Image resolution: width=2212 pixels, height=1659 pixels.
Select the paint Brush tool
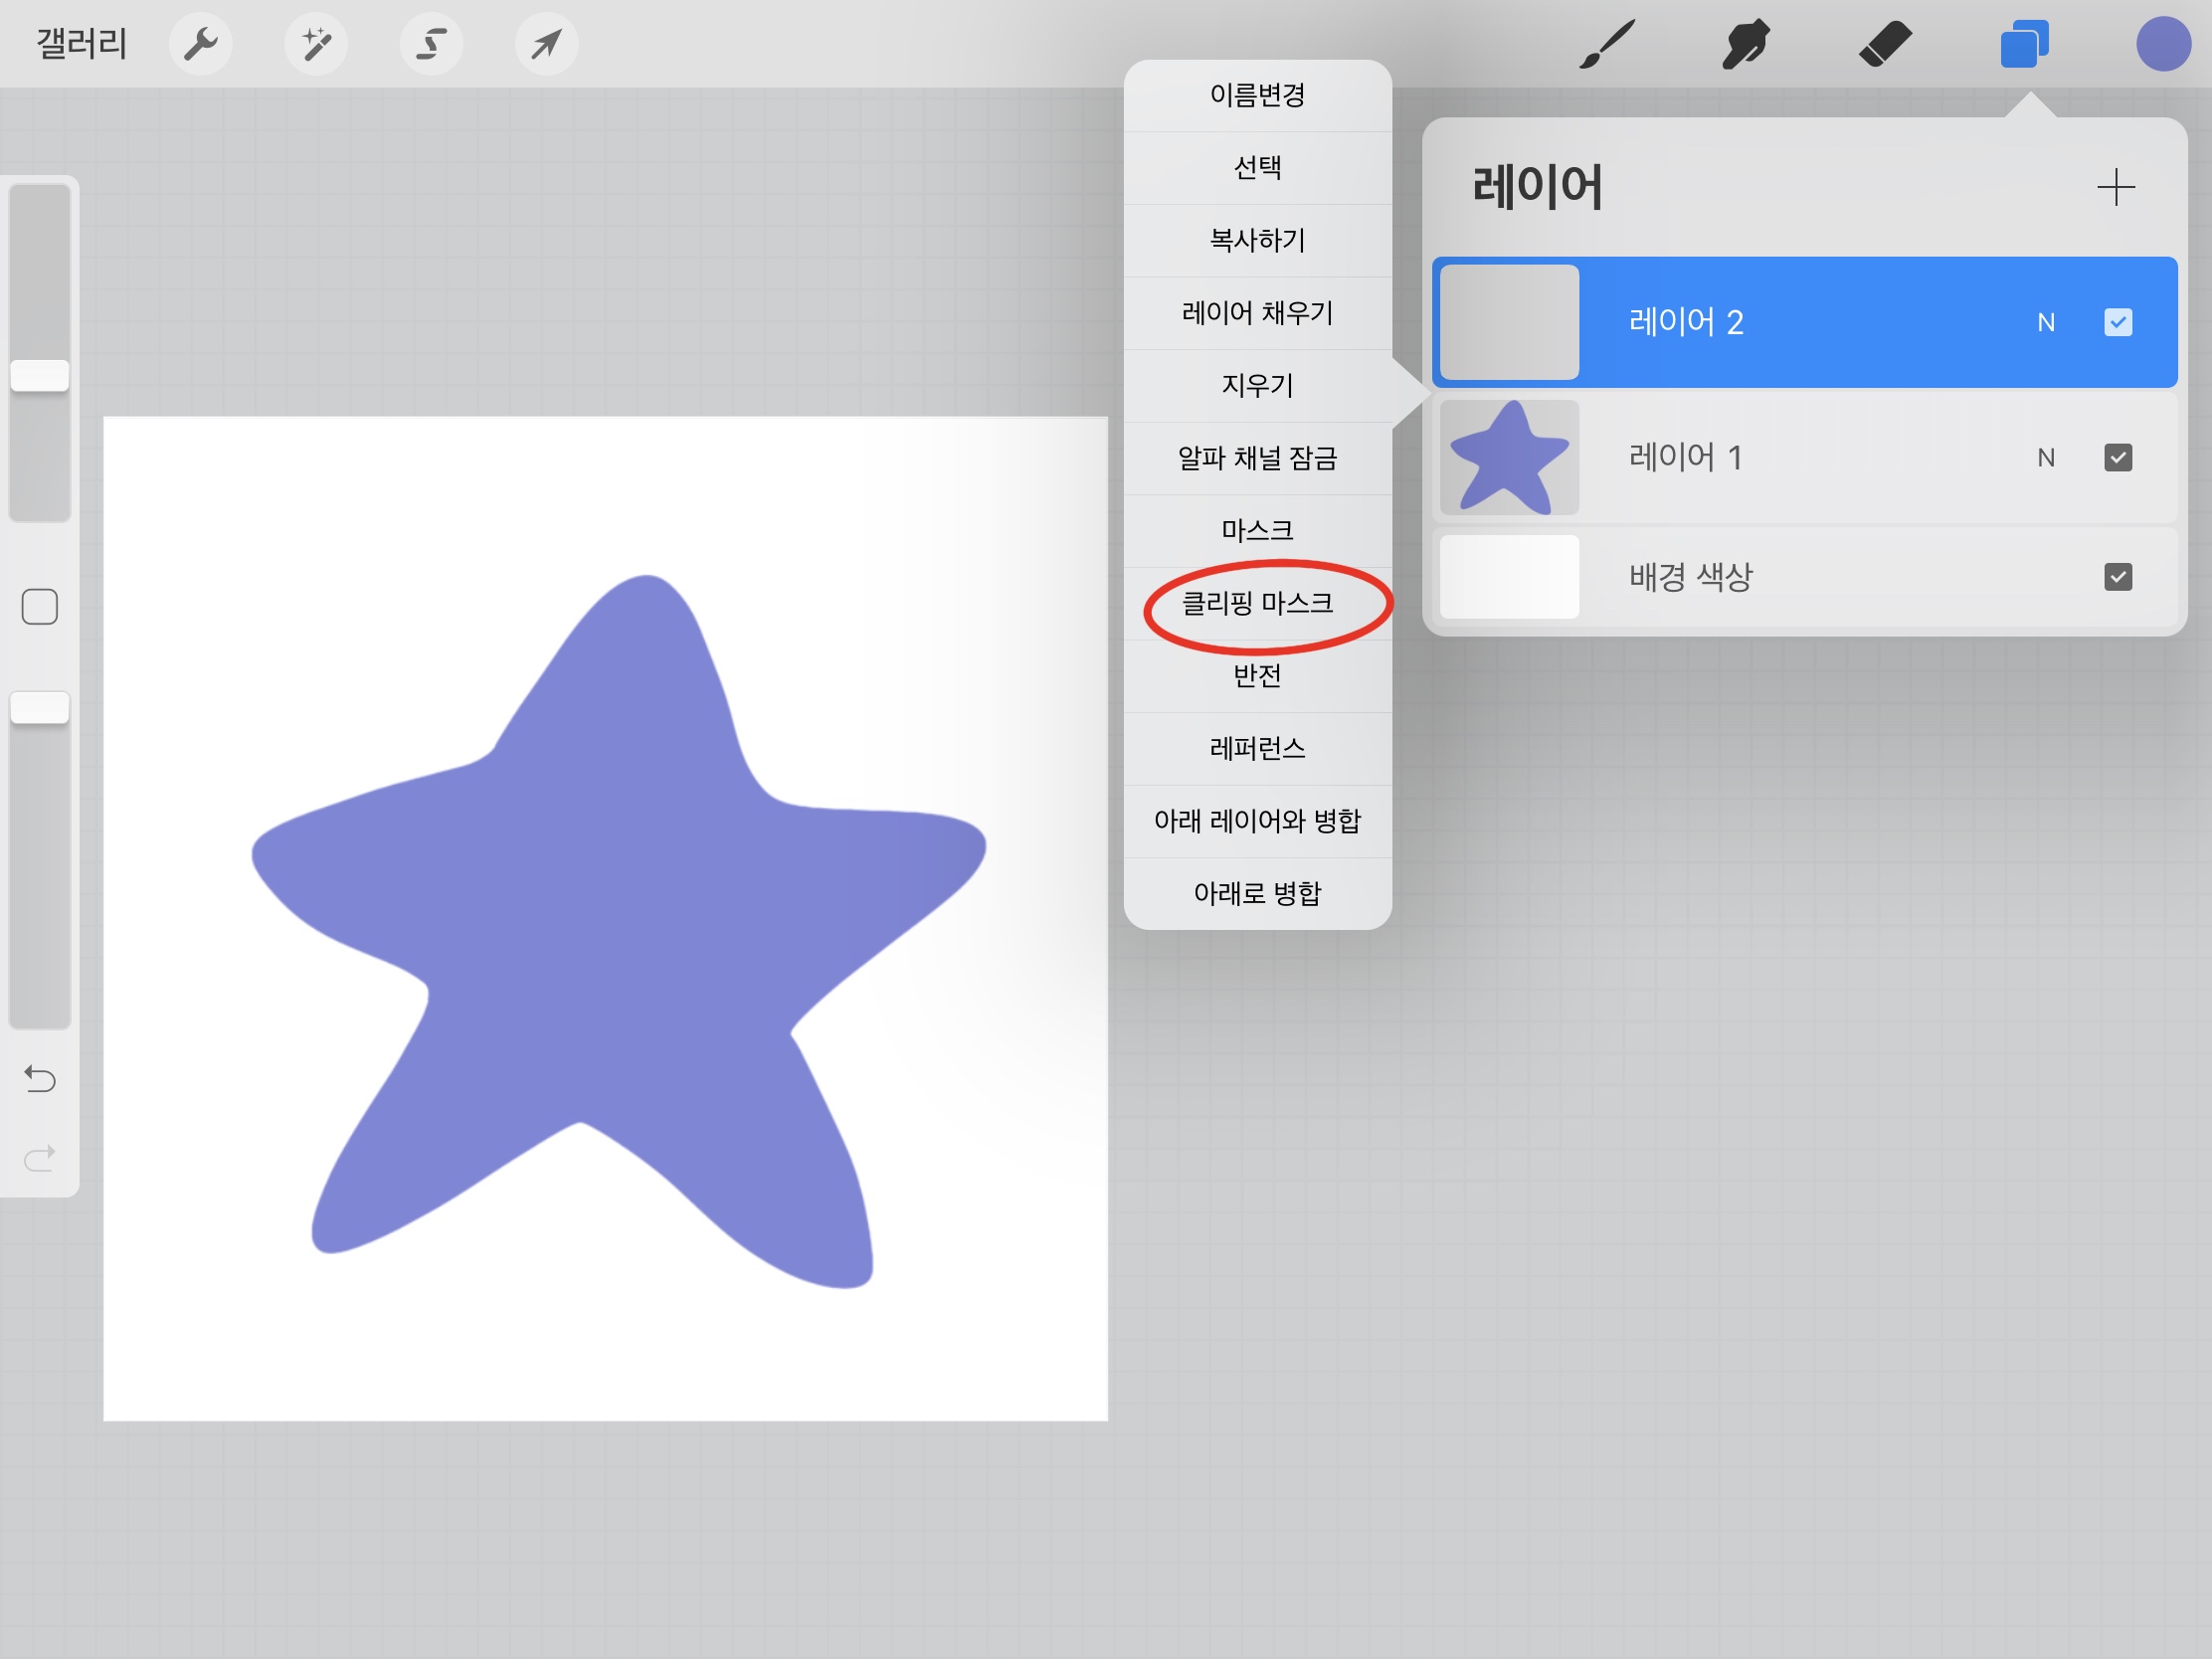(x=1607, y=44)
